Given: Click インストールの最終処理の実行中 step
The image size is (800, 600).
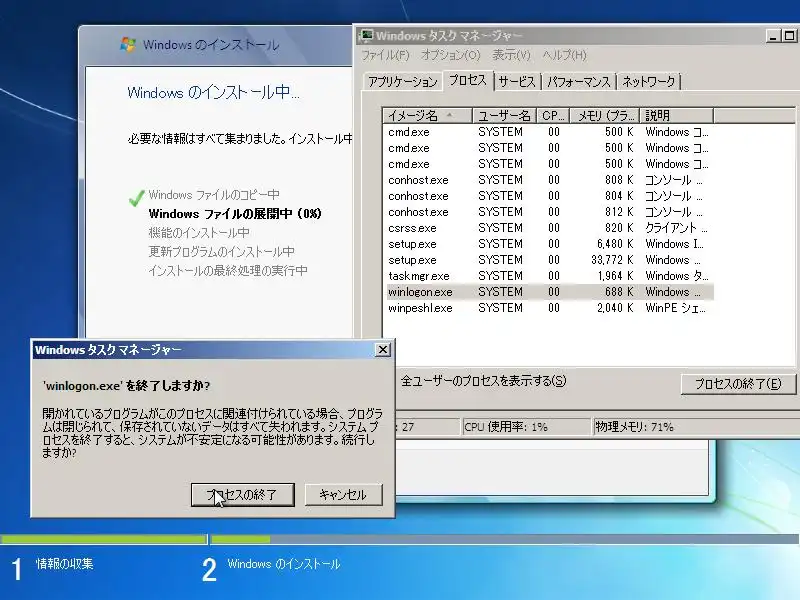Looking at the screenshot, I should [x=228, y=270].
